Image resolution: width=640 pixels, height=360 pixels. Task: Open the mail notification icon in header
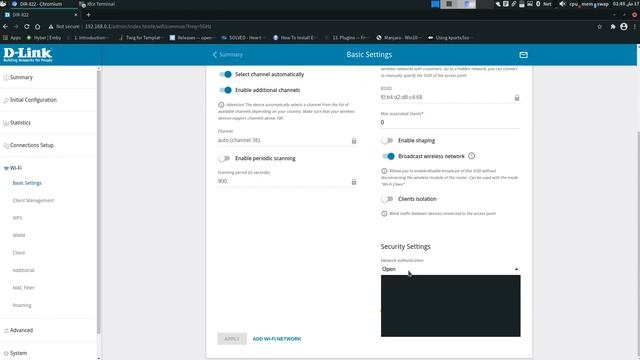point(523,55)
